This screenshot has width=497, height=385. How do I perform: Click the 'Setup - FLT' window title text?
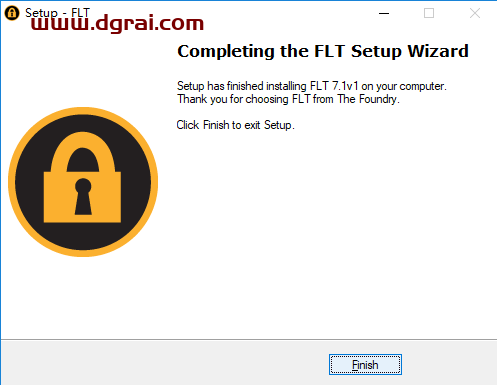pos(57,13)
